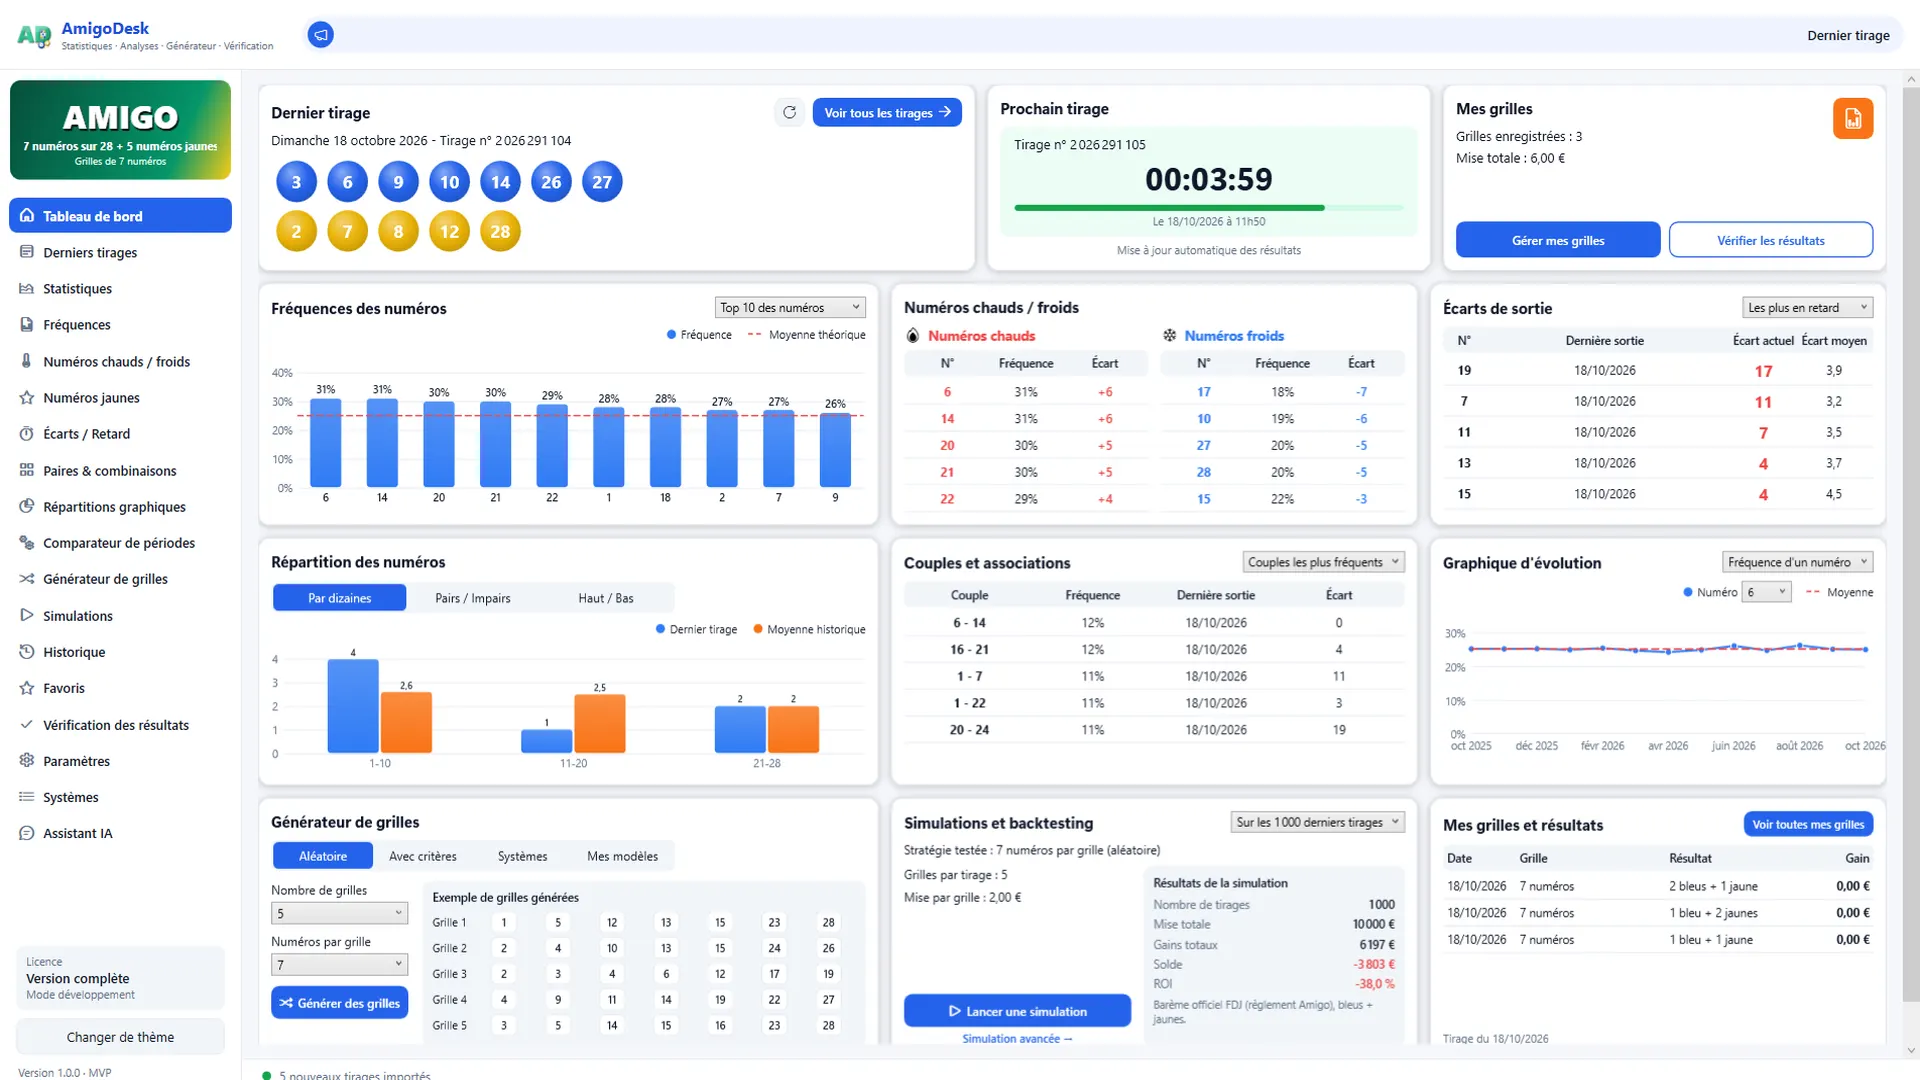
Task: Click the Simulations play icon in sidebar
Action: 27,615
